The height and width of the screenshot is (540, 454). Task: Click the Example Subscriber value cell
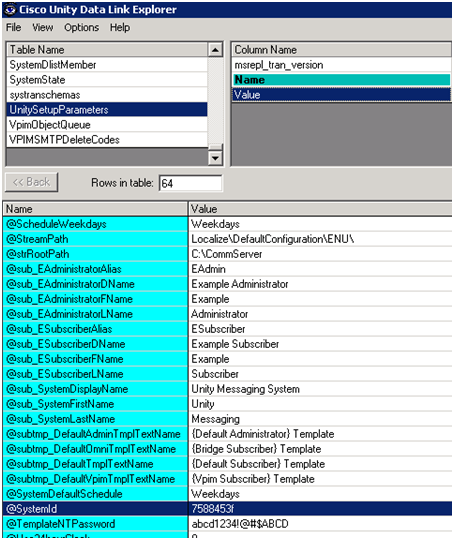320,344
